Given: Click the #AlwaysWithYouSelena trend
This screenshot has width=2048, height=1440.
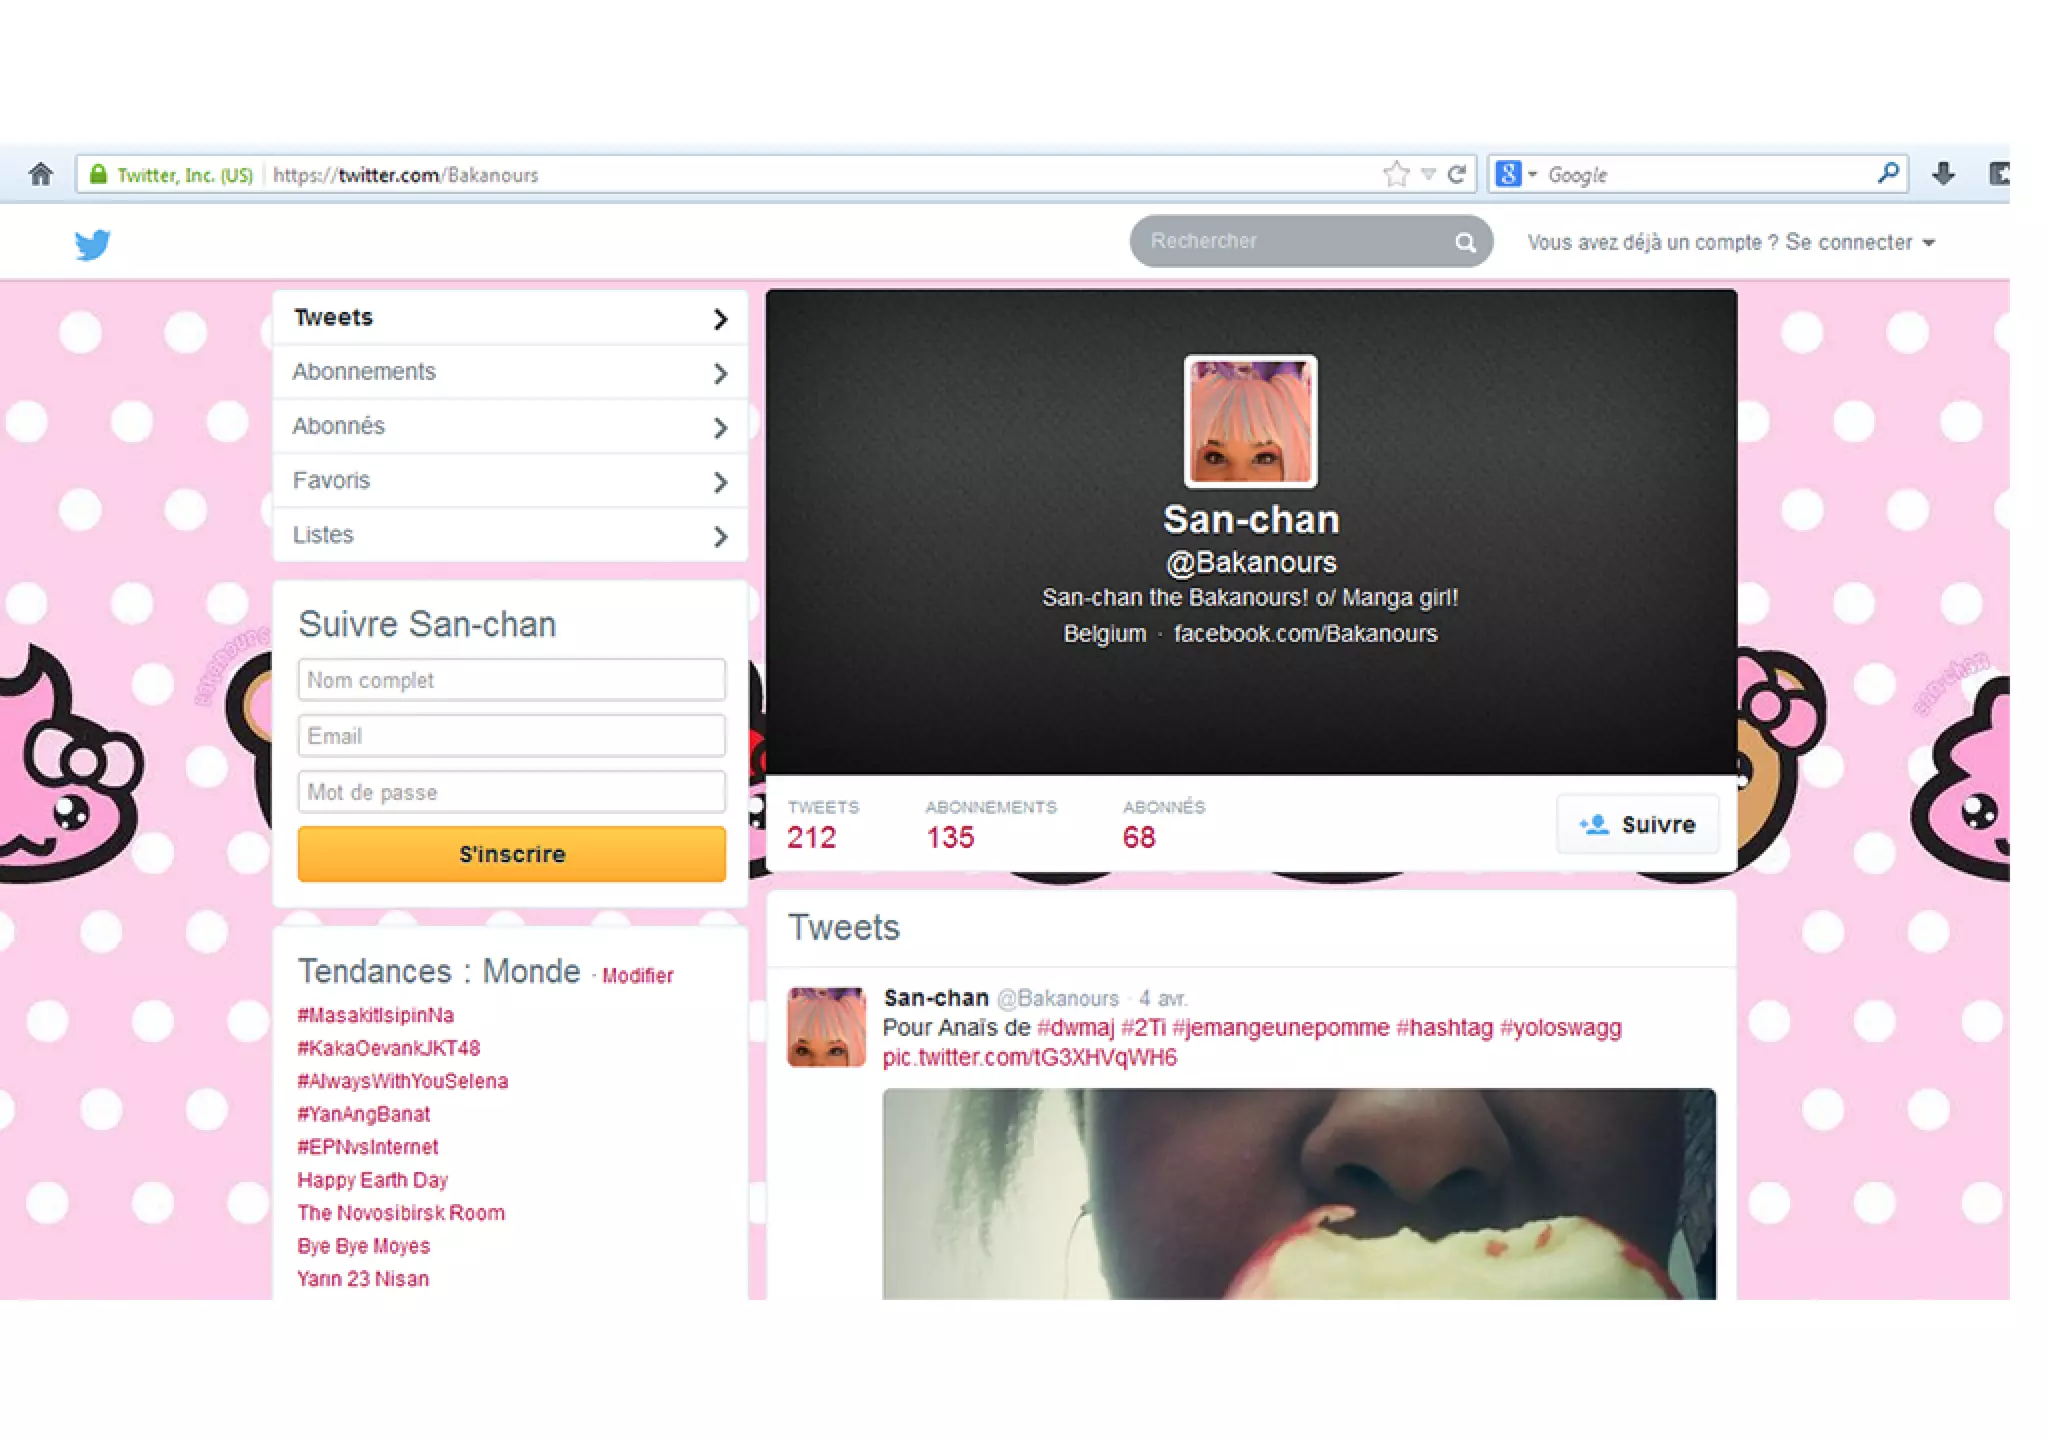Looking at the screenshot, I should coord(403,1081).
